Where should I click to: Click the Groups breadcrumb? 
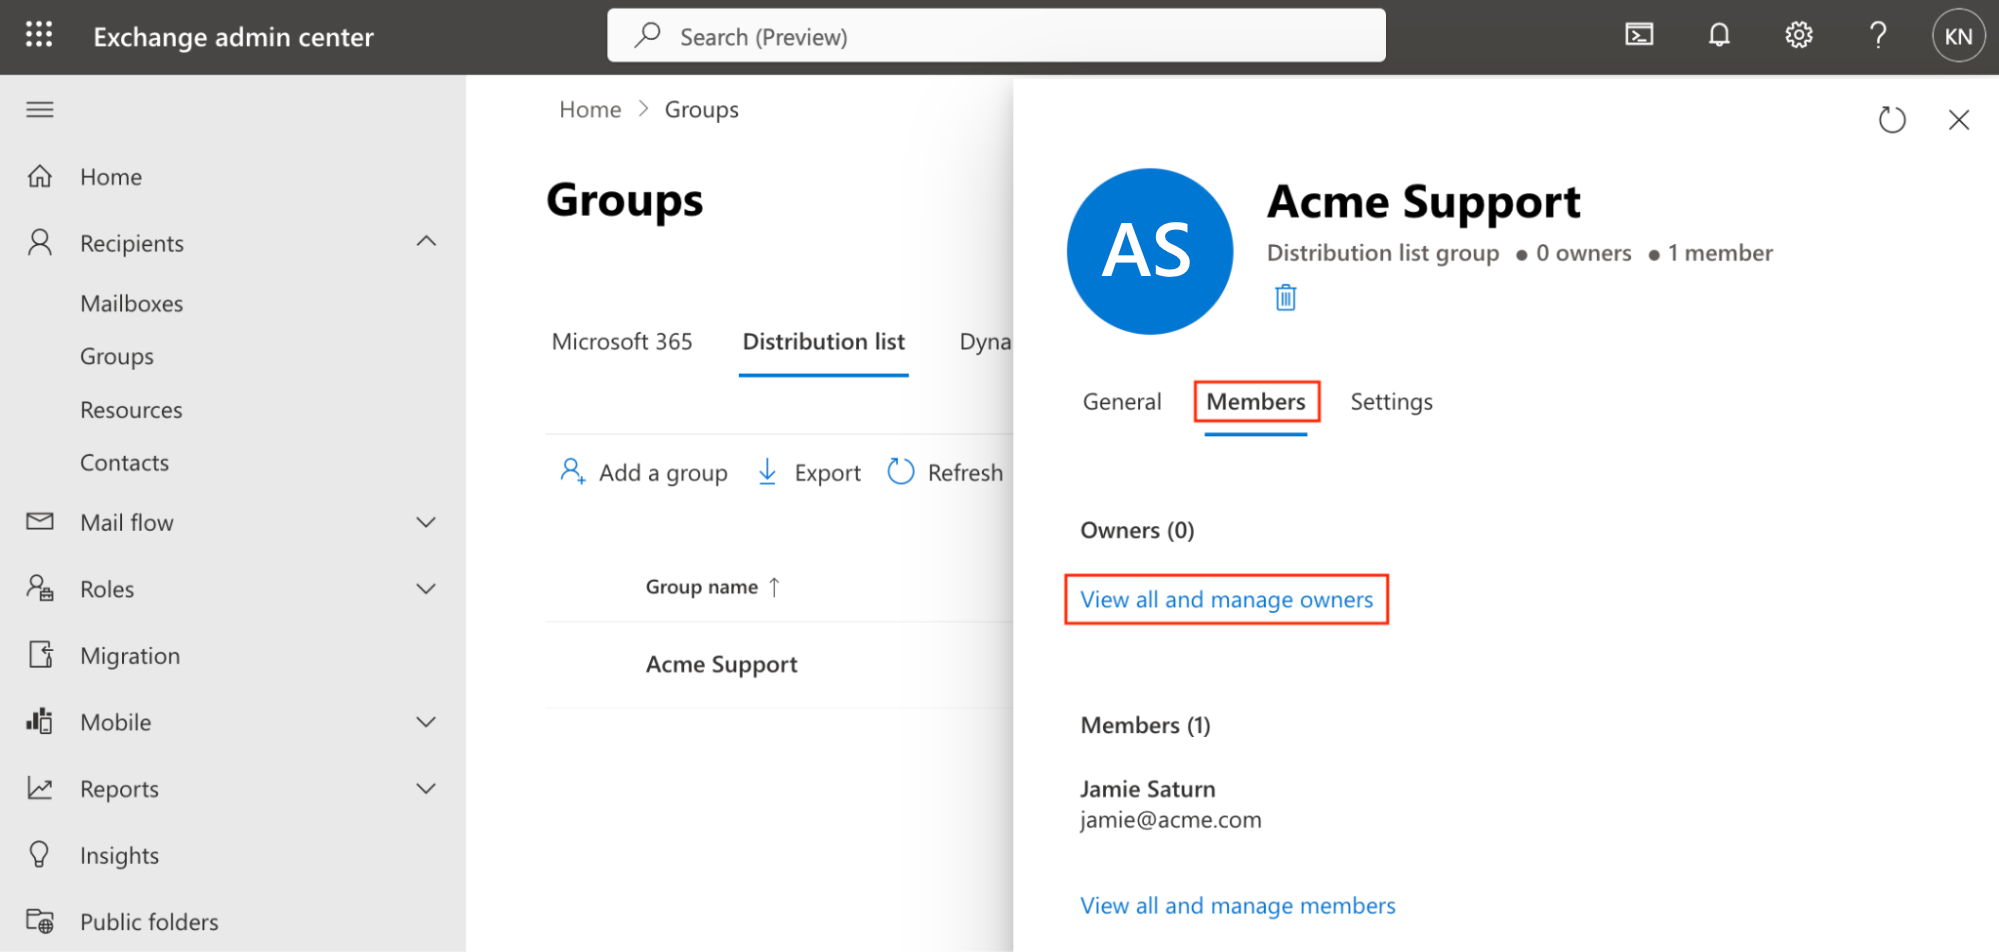702,109
